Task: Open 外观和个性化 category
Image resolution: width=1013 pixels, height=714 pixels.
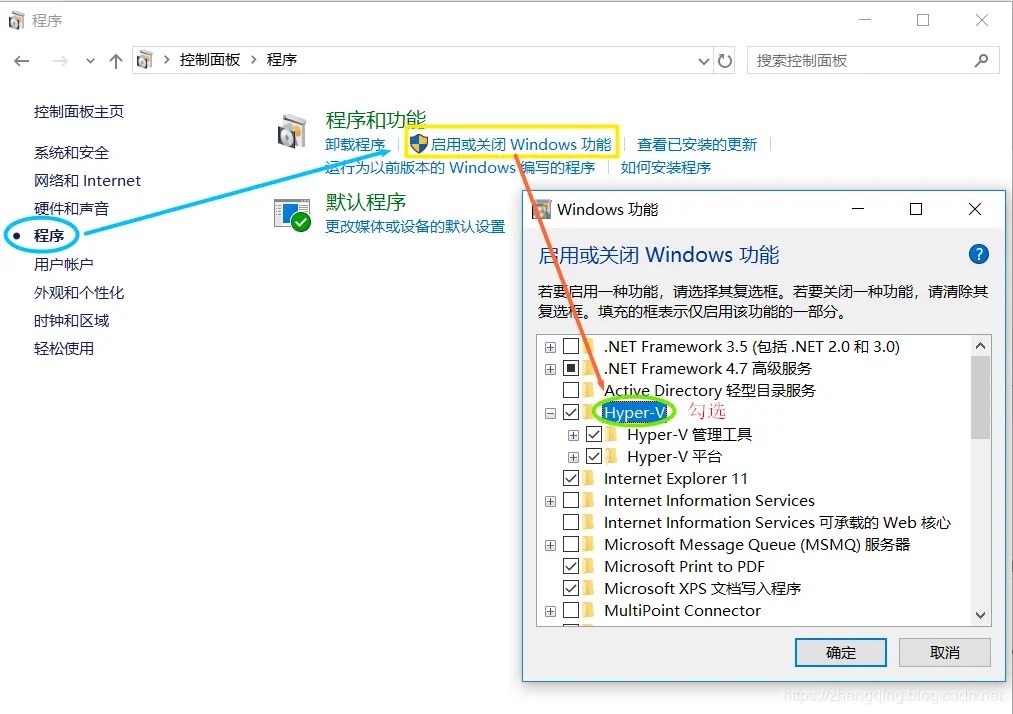Action: coord(79,293)
